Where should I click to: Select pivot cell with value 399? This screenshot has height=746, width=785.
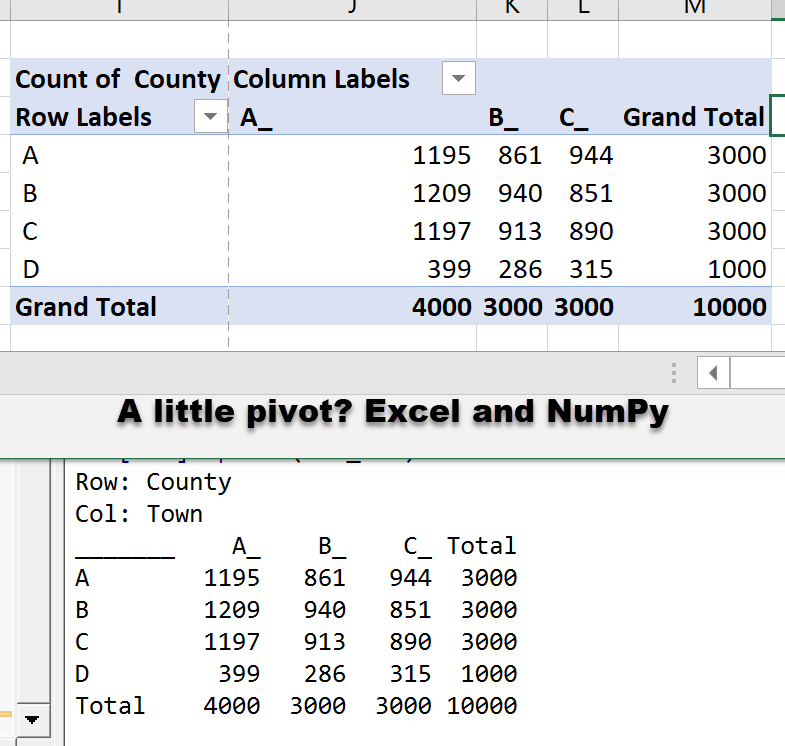(352, 269)
